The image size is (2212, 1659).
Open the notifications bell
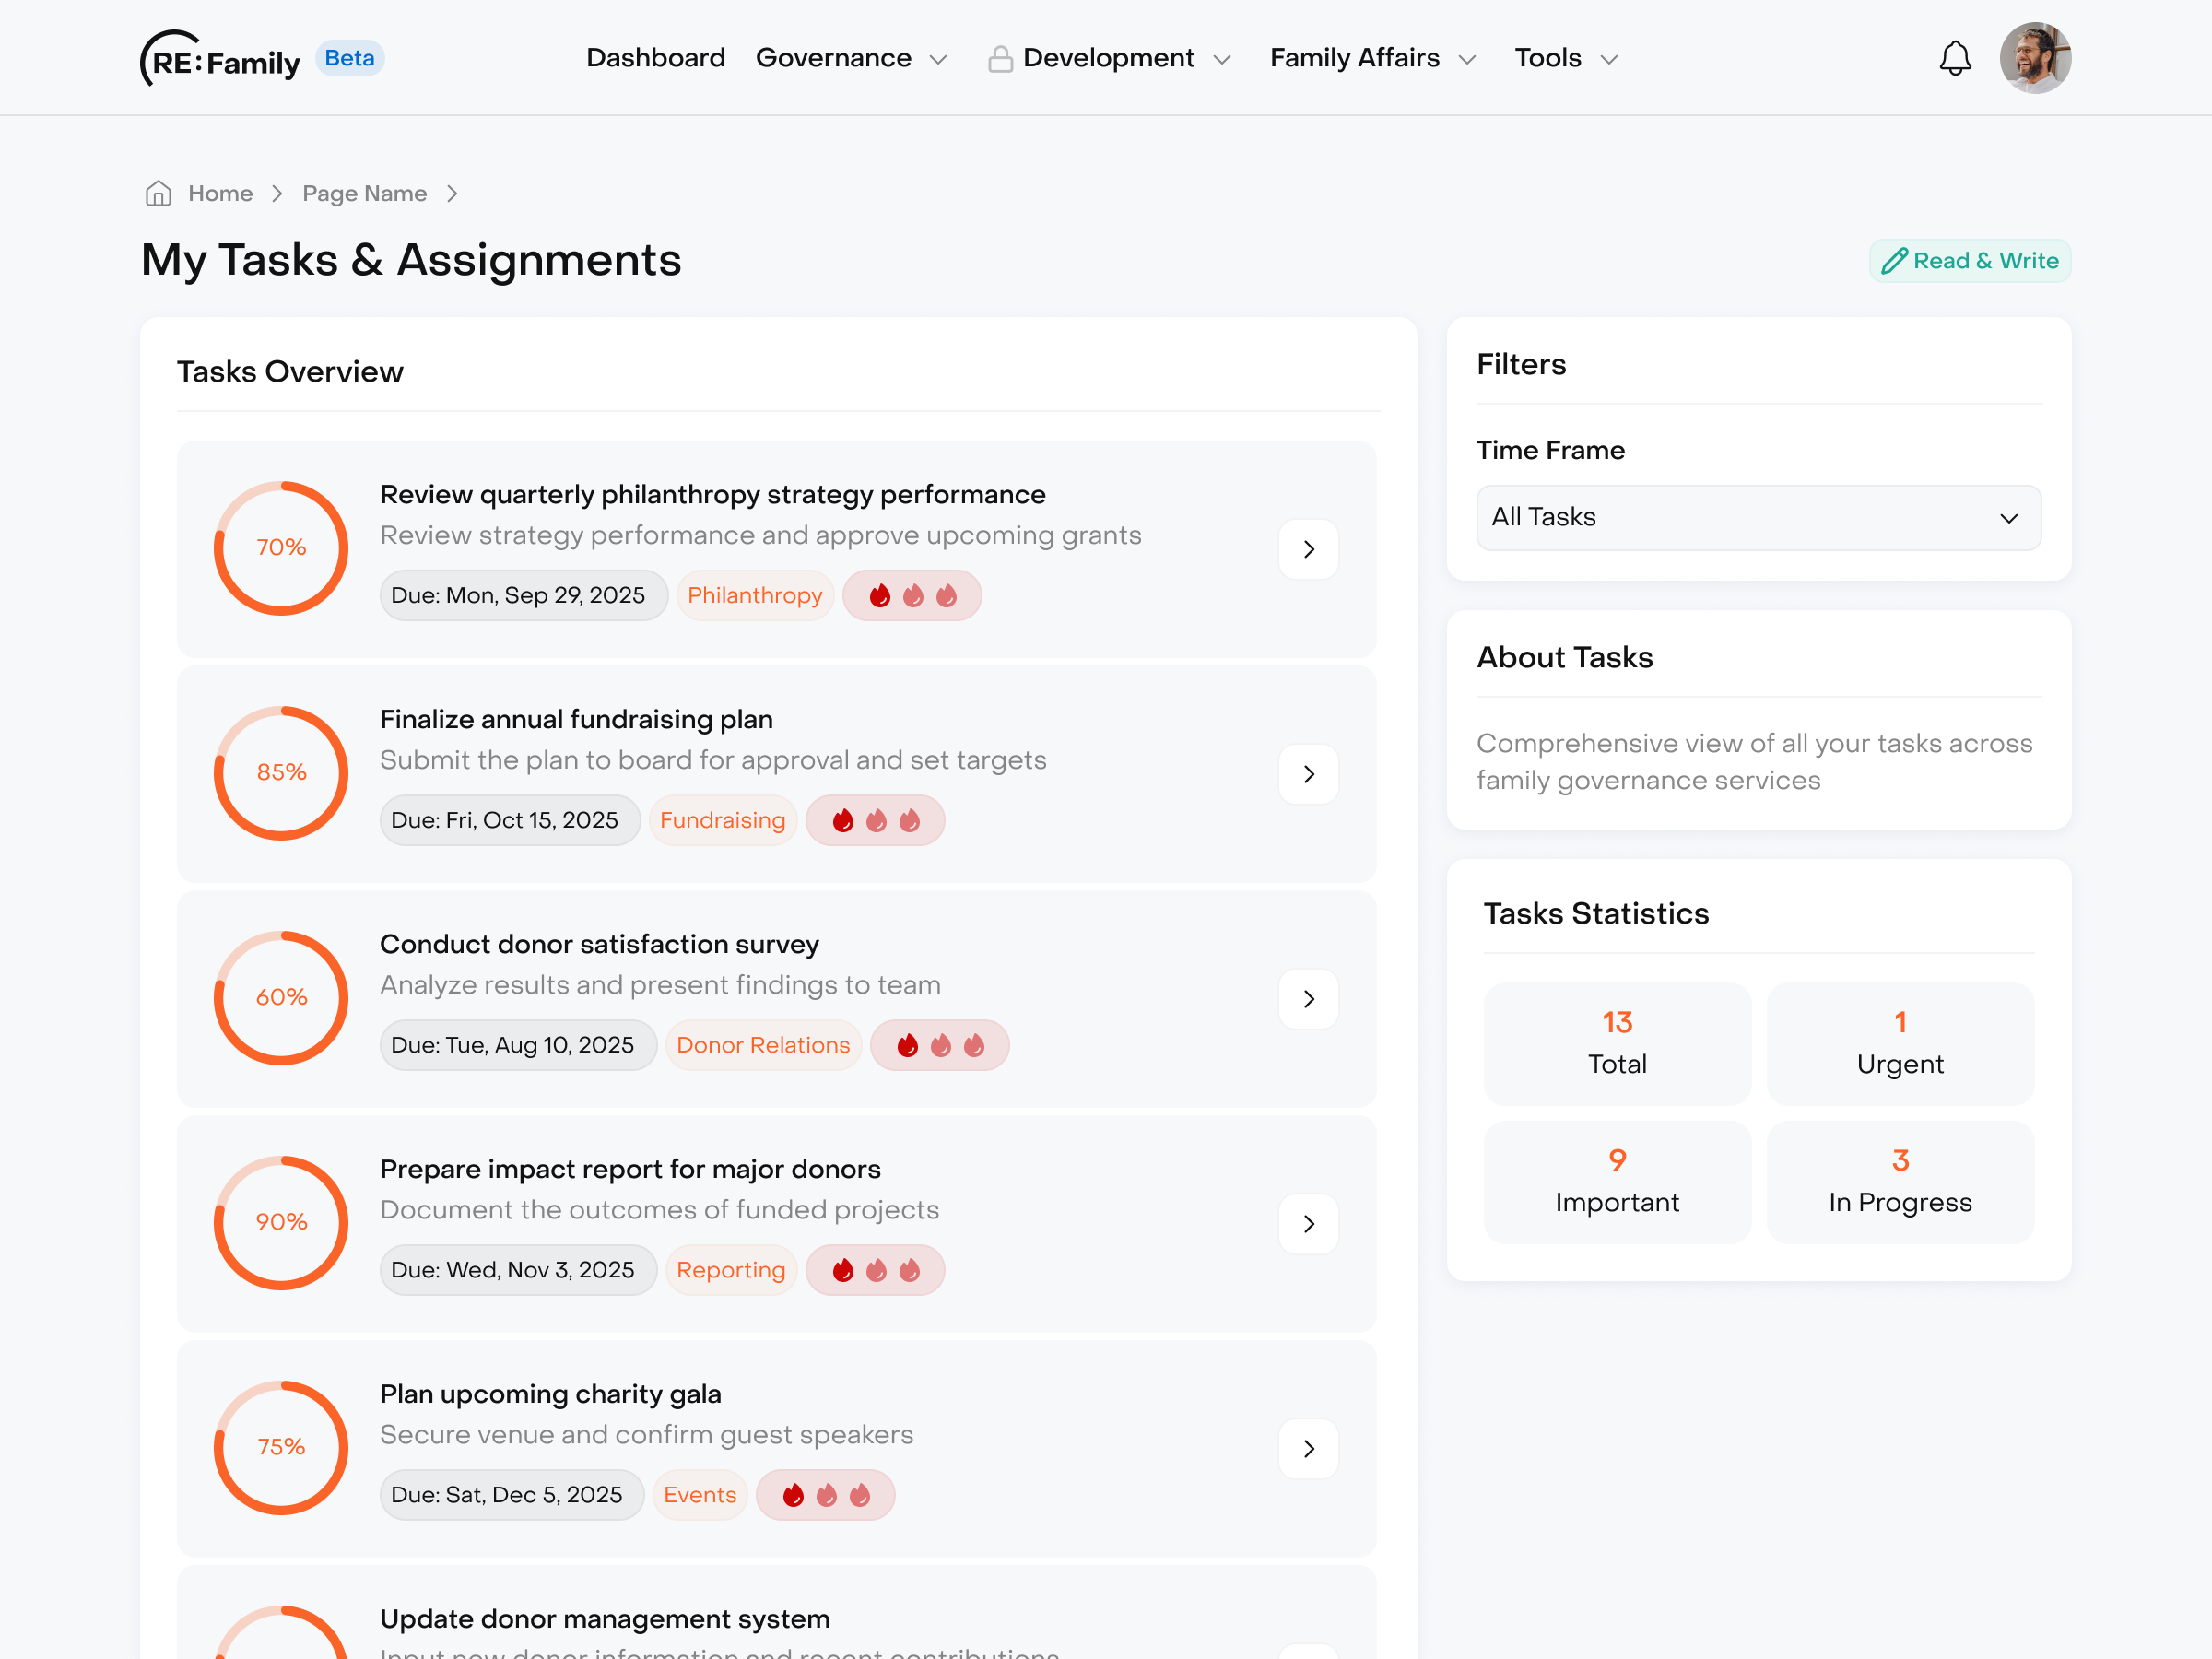coord(1955,57)
